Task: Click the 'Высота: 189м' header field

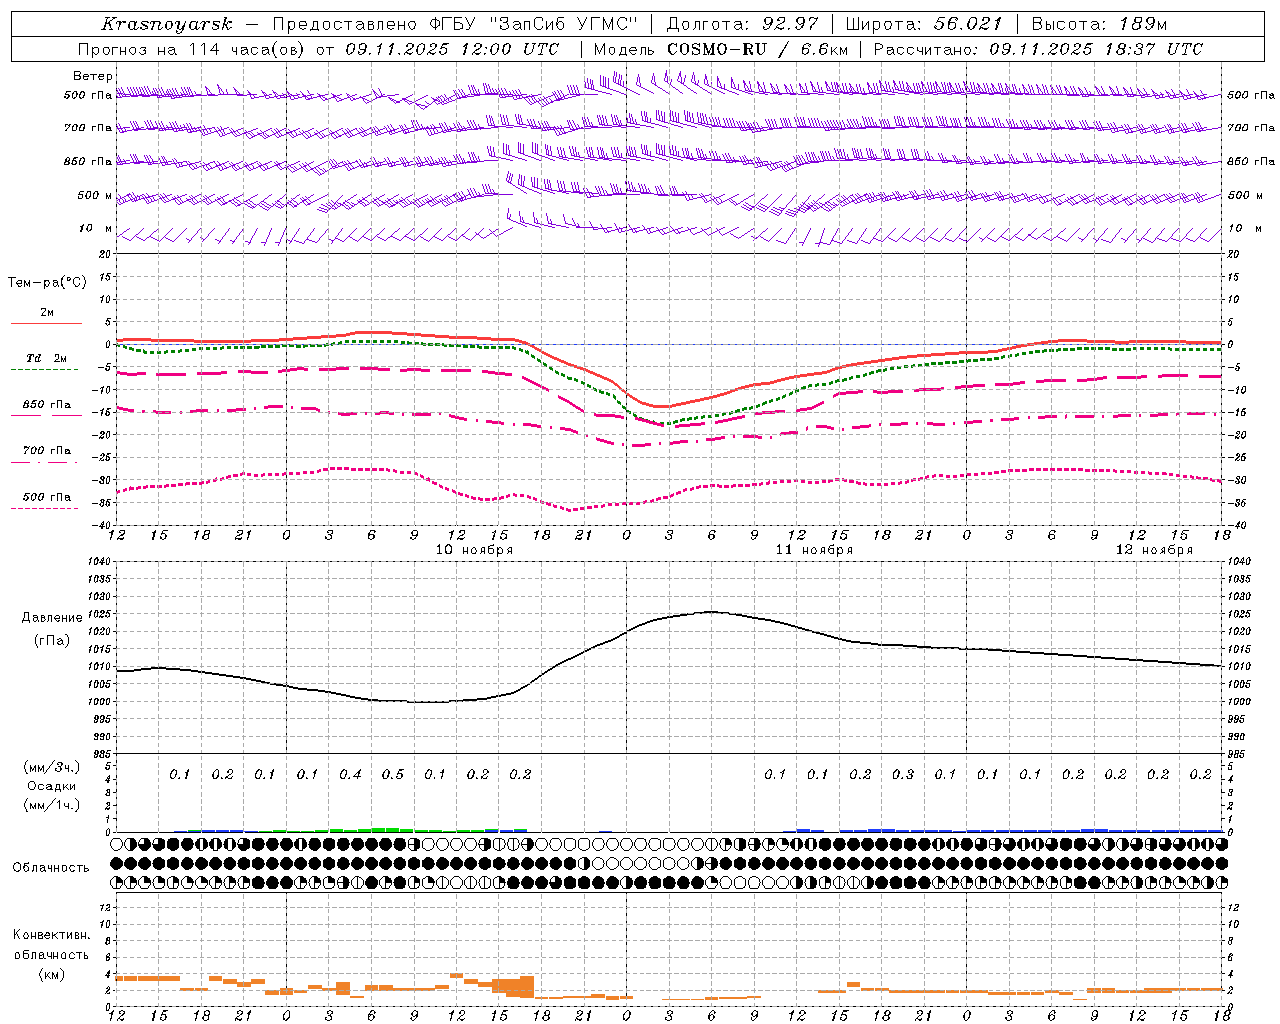Action: (1099, 24)
